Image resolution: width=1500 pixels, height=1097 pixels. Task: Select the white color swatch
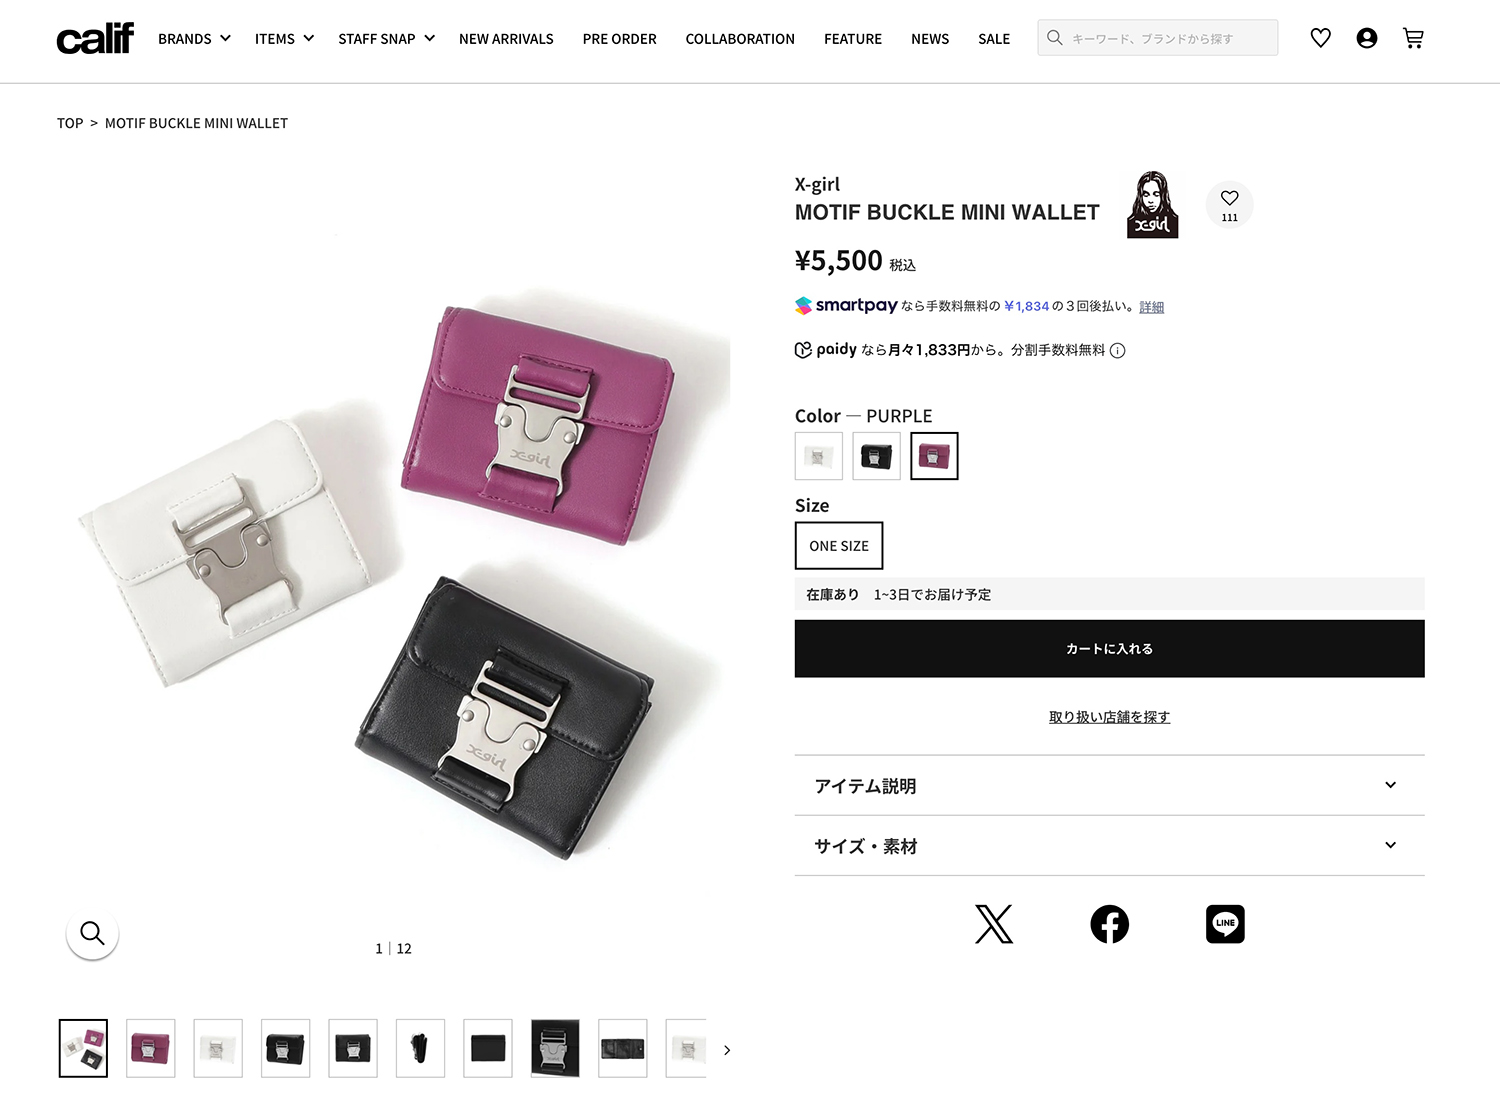coord(818,456)
